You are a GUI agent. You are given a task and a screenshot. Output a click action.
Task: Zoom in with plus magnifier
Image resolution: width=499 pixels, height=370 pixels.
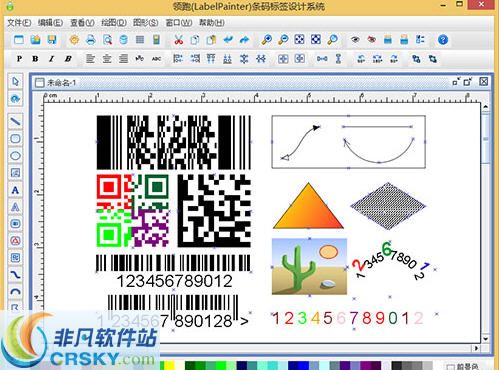267,40
